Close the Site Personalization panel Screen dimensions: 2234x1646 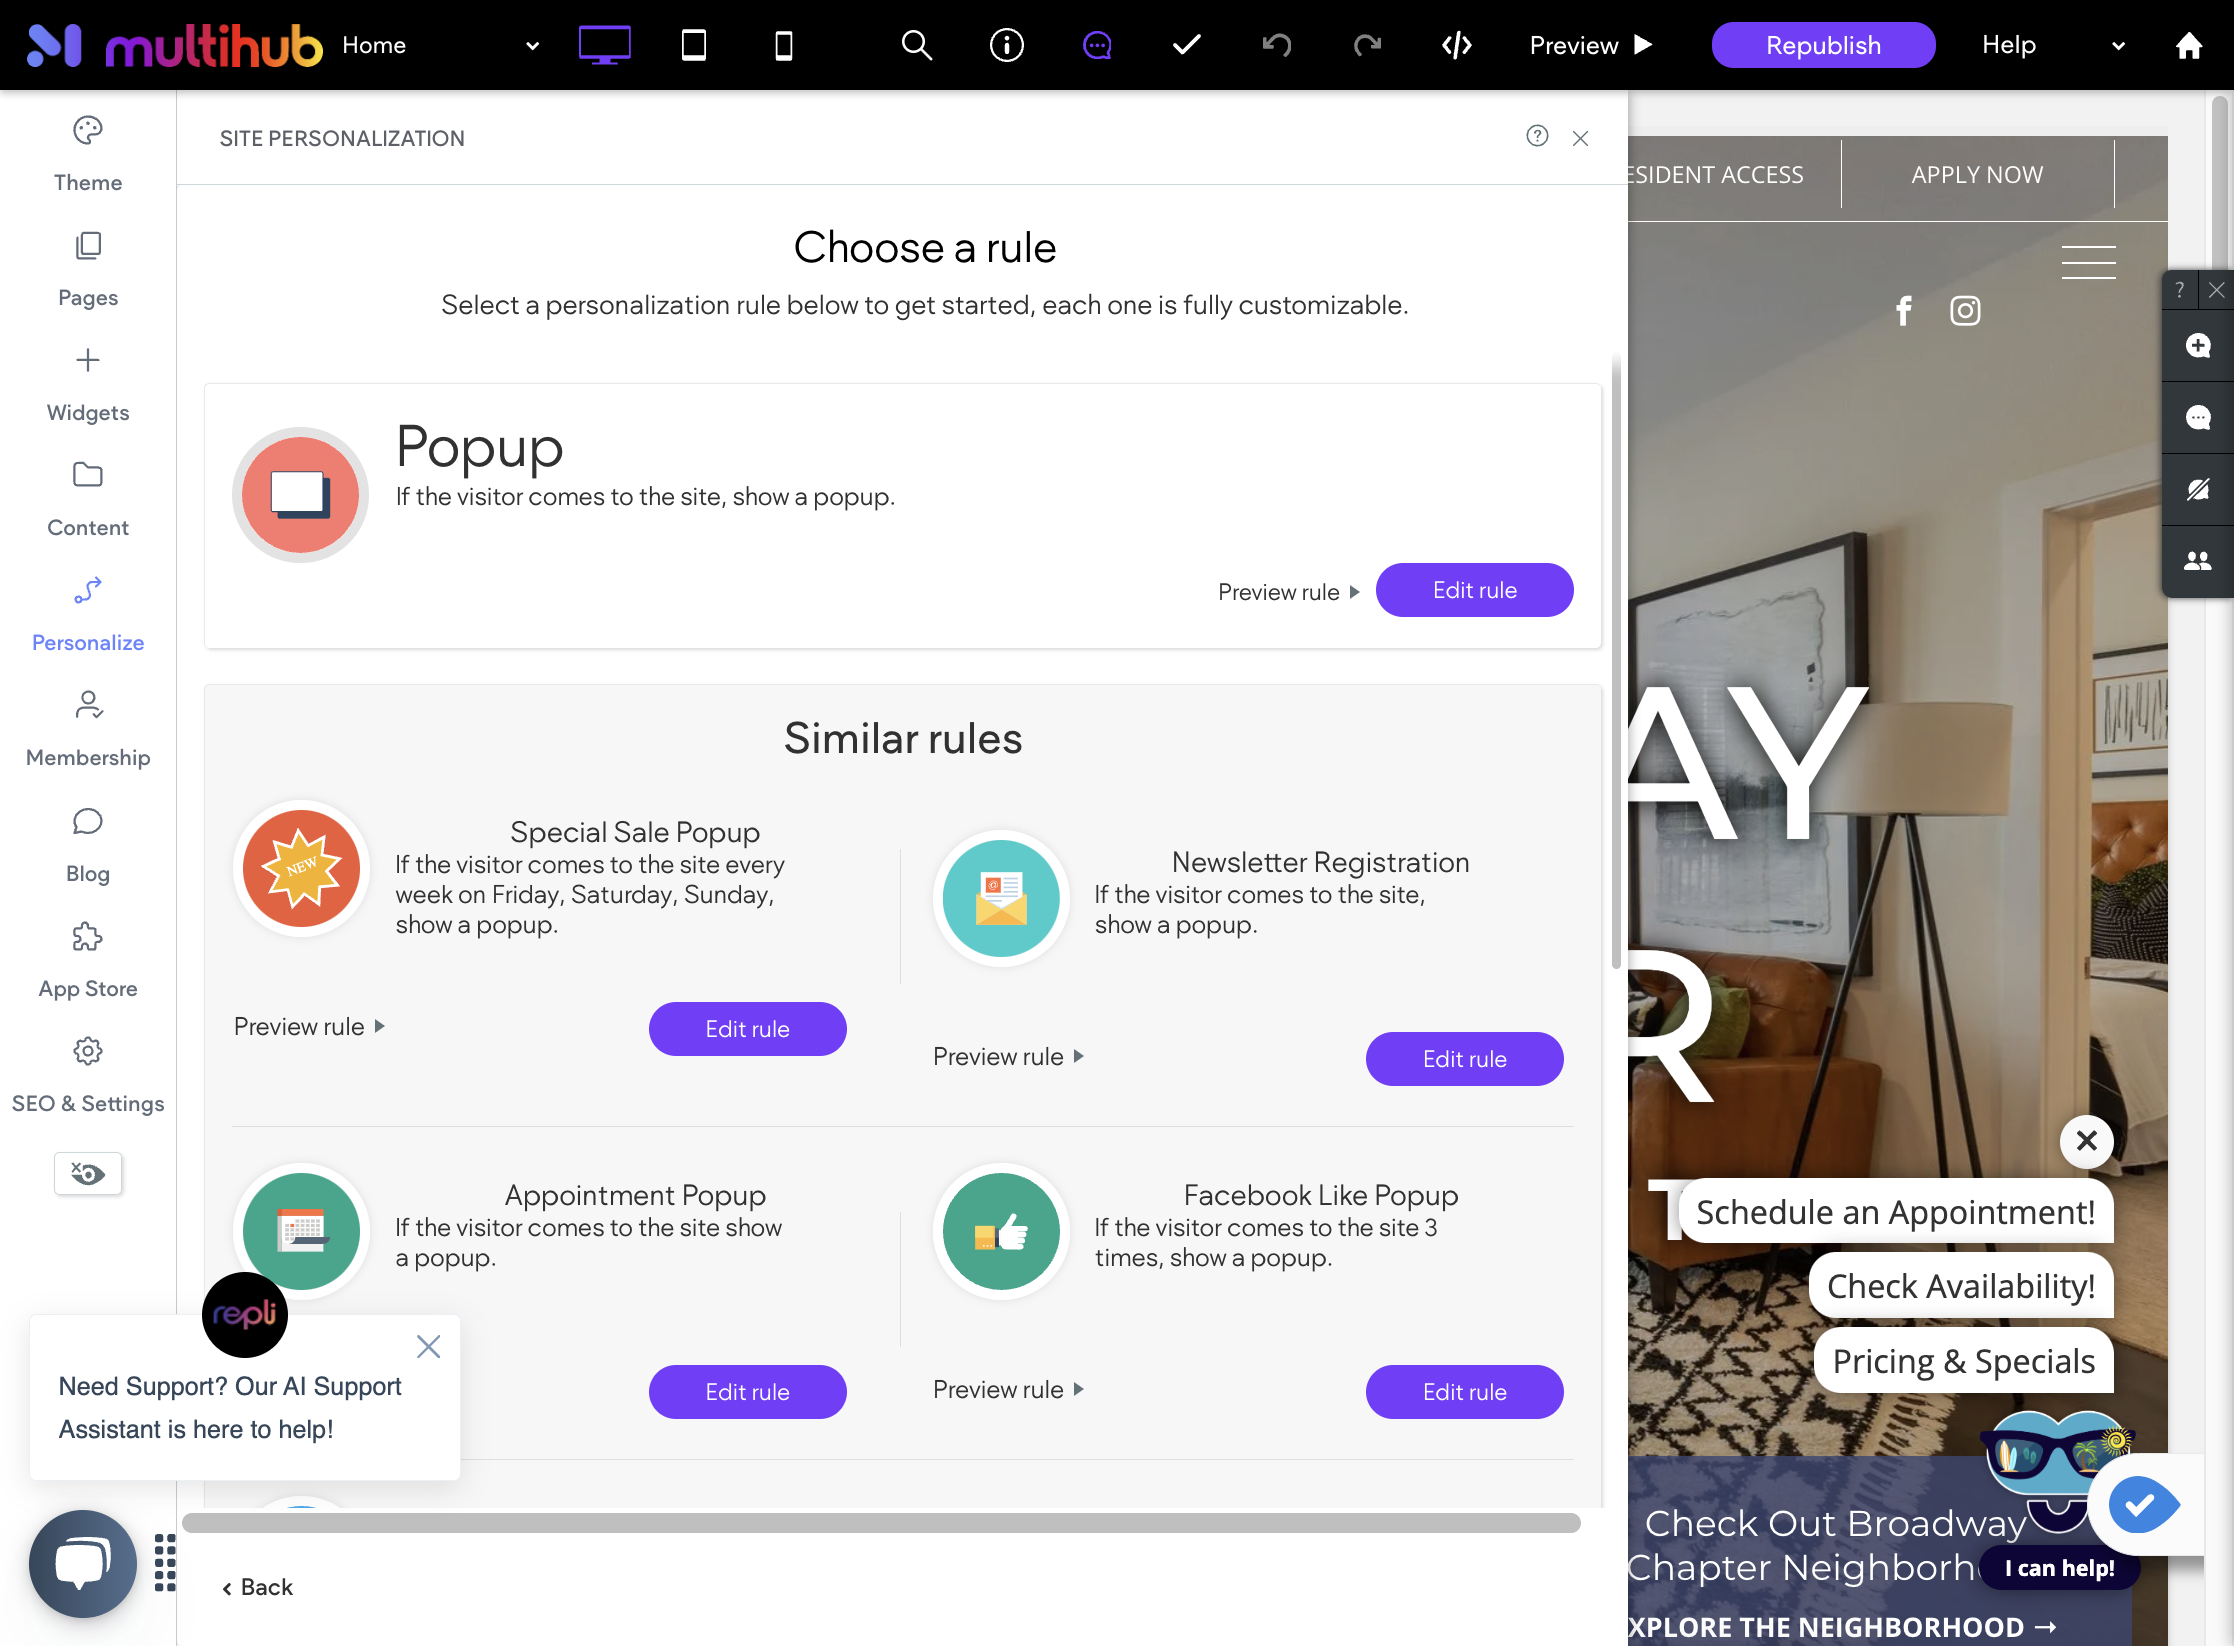pos(1580,138)
